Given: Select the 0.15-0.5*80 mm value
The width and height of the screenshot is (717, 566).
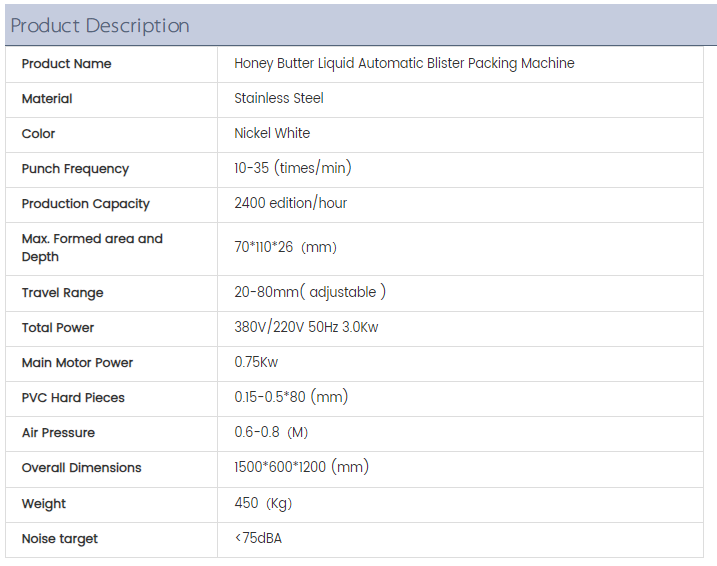Looking at the screenshot, I should tap(290, 397).
